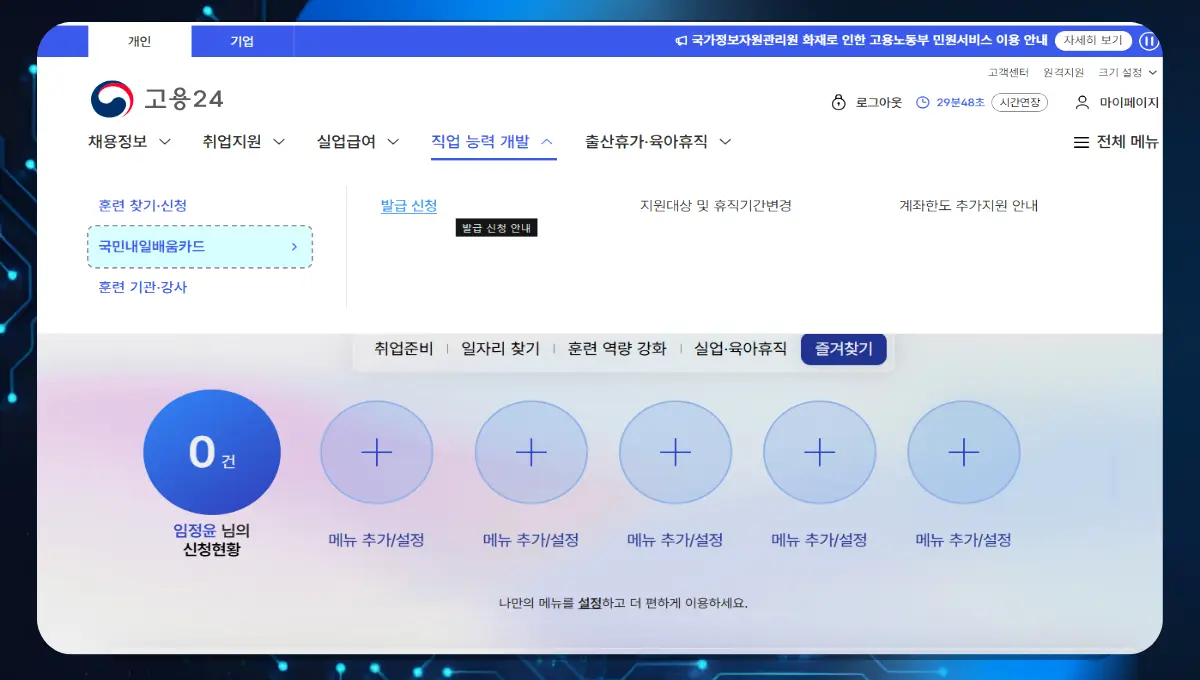The width and height of the screenshot is (1200, 680).
Task: Select the 즐겨찾기 tab
Action: (x=843, y=349)
